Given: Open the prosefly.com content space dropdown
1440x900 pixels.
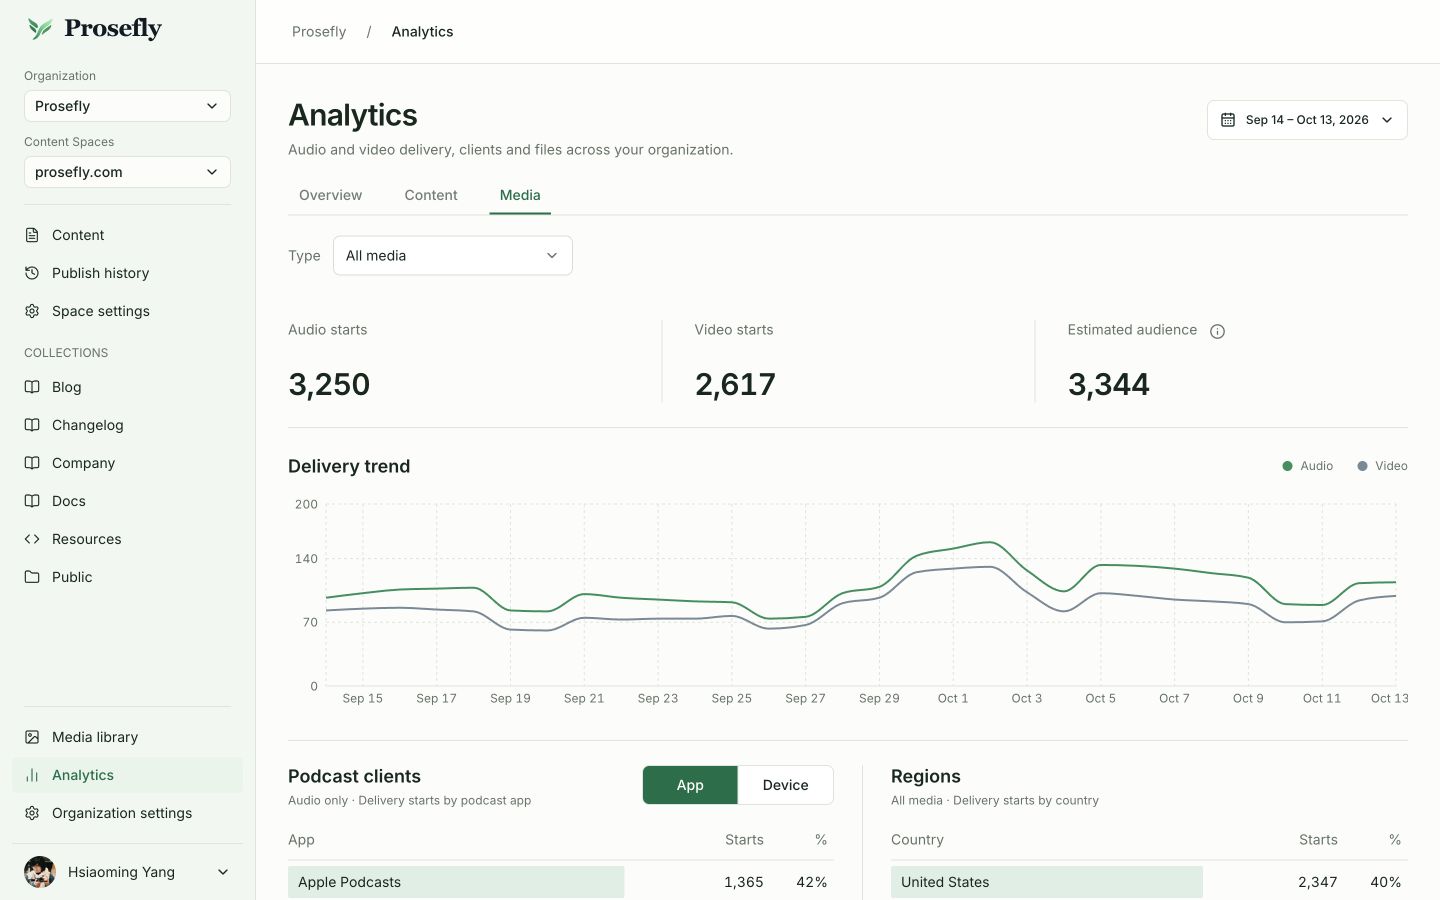Looking at the screenshot, I should click(127, 172).
